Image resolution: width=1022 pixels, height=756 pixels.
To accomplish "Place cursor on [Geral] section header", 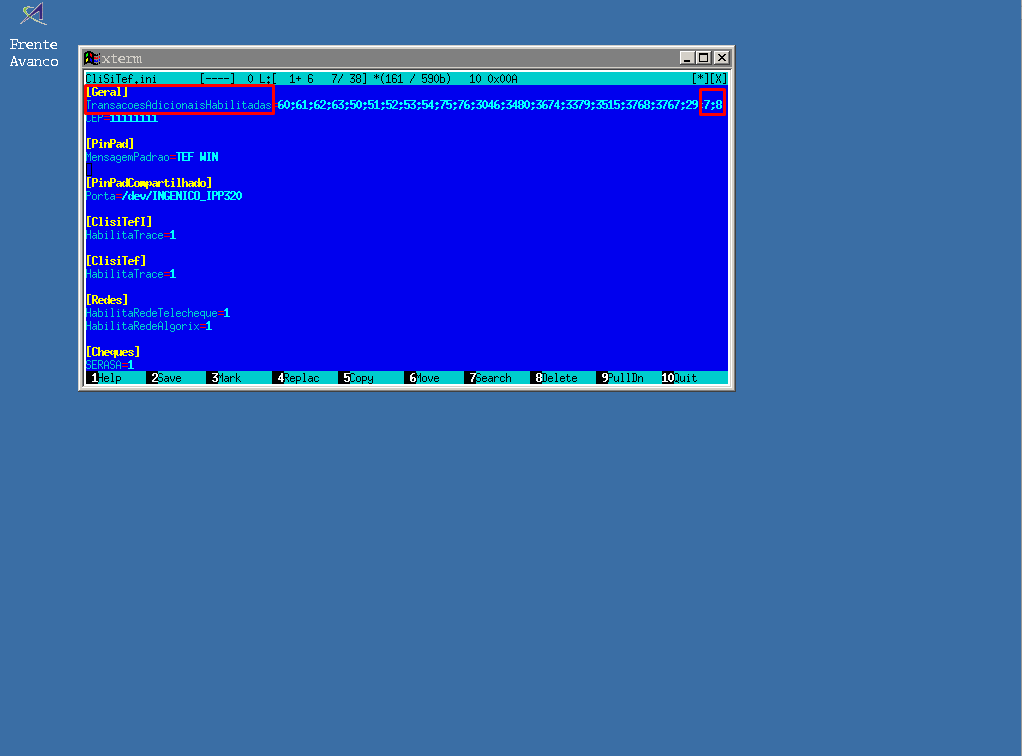I will tap(107, 92).
